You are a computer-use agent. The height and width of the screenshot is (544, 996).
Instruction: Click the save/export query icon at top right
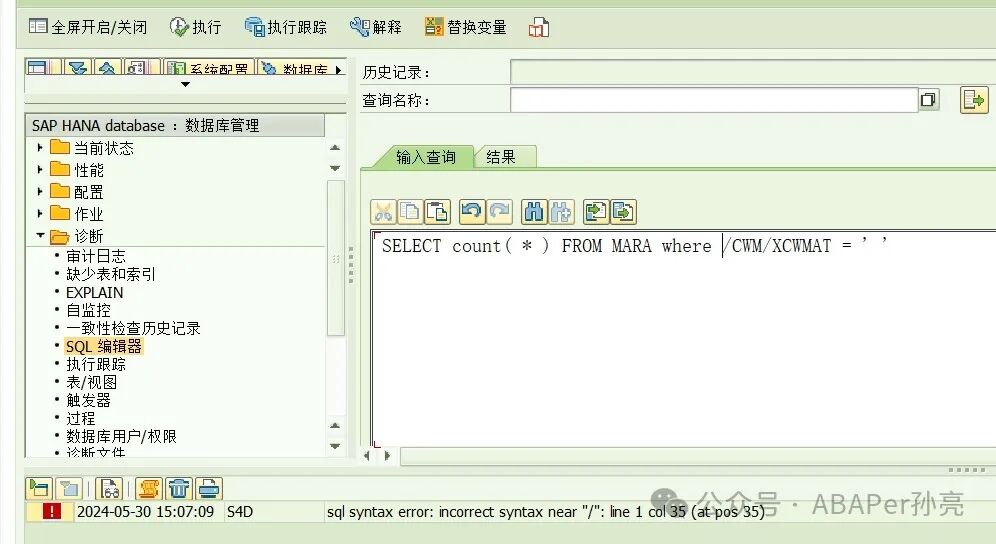tap(974, 100)
